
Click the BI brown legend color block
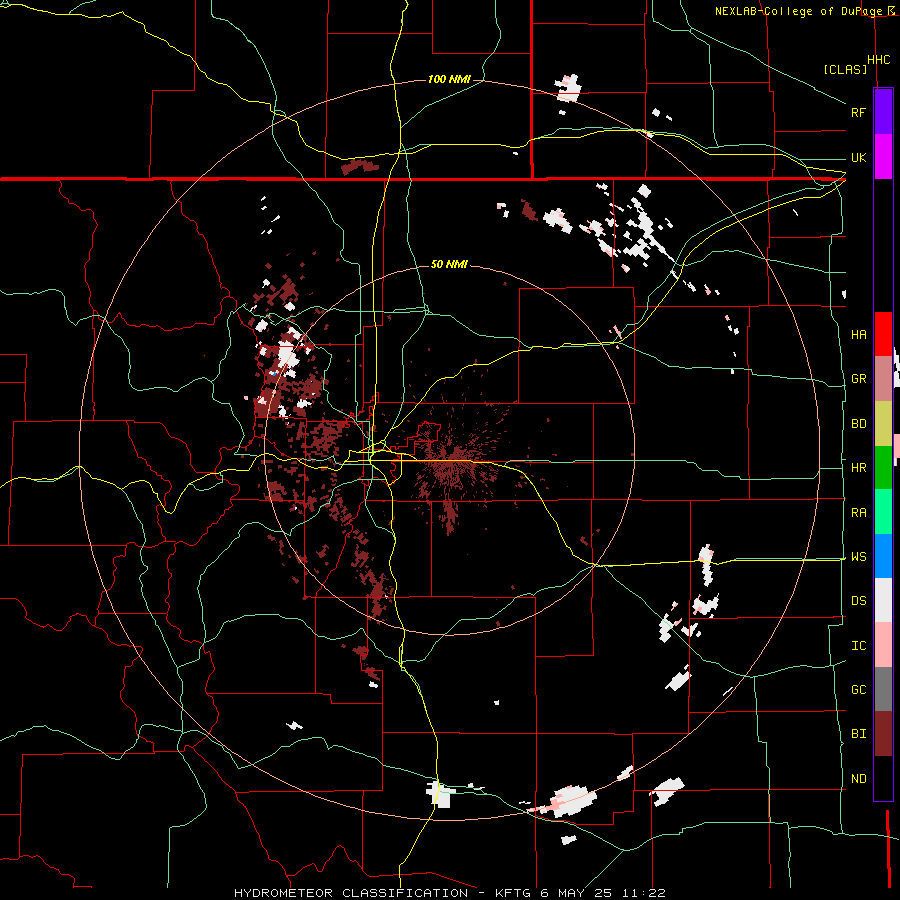[883, 734]
